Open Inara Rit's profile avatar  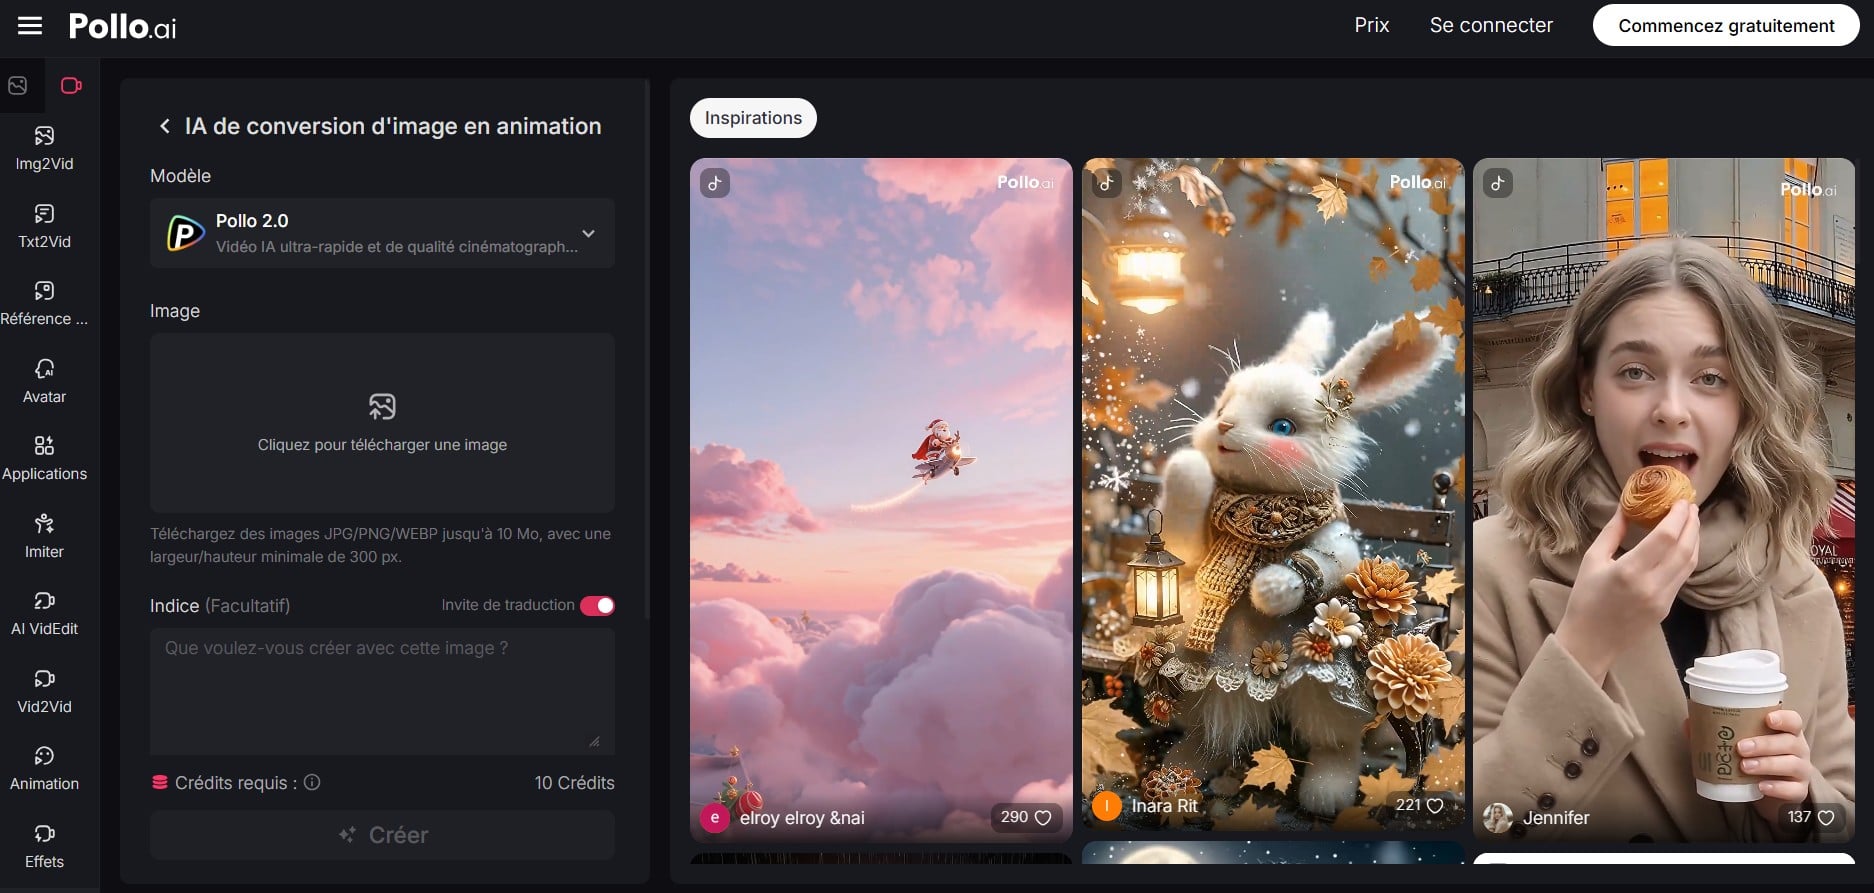[1106, 806]
